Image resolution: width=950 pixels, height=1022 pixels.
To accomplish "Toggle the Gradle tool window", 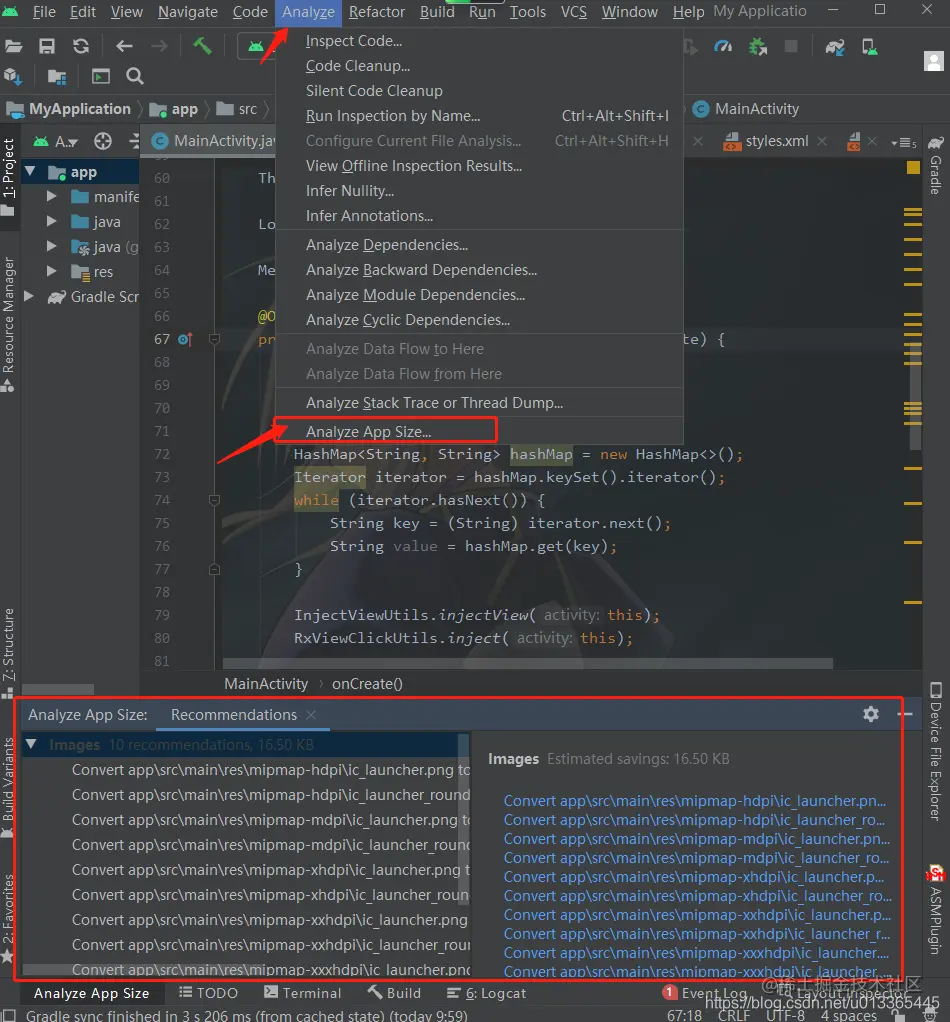I will point(936,166).
